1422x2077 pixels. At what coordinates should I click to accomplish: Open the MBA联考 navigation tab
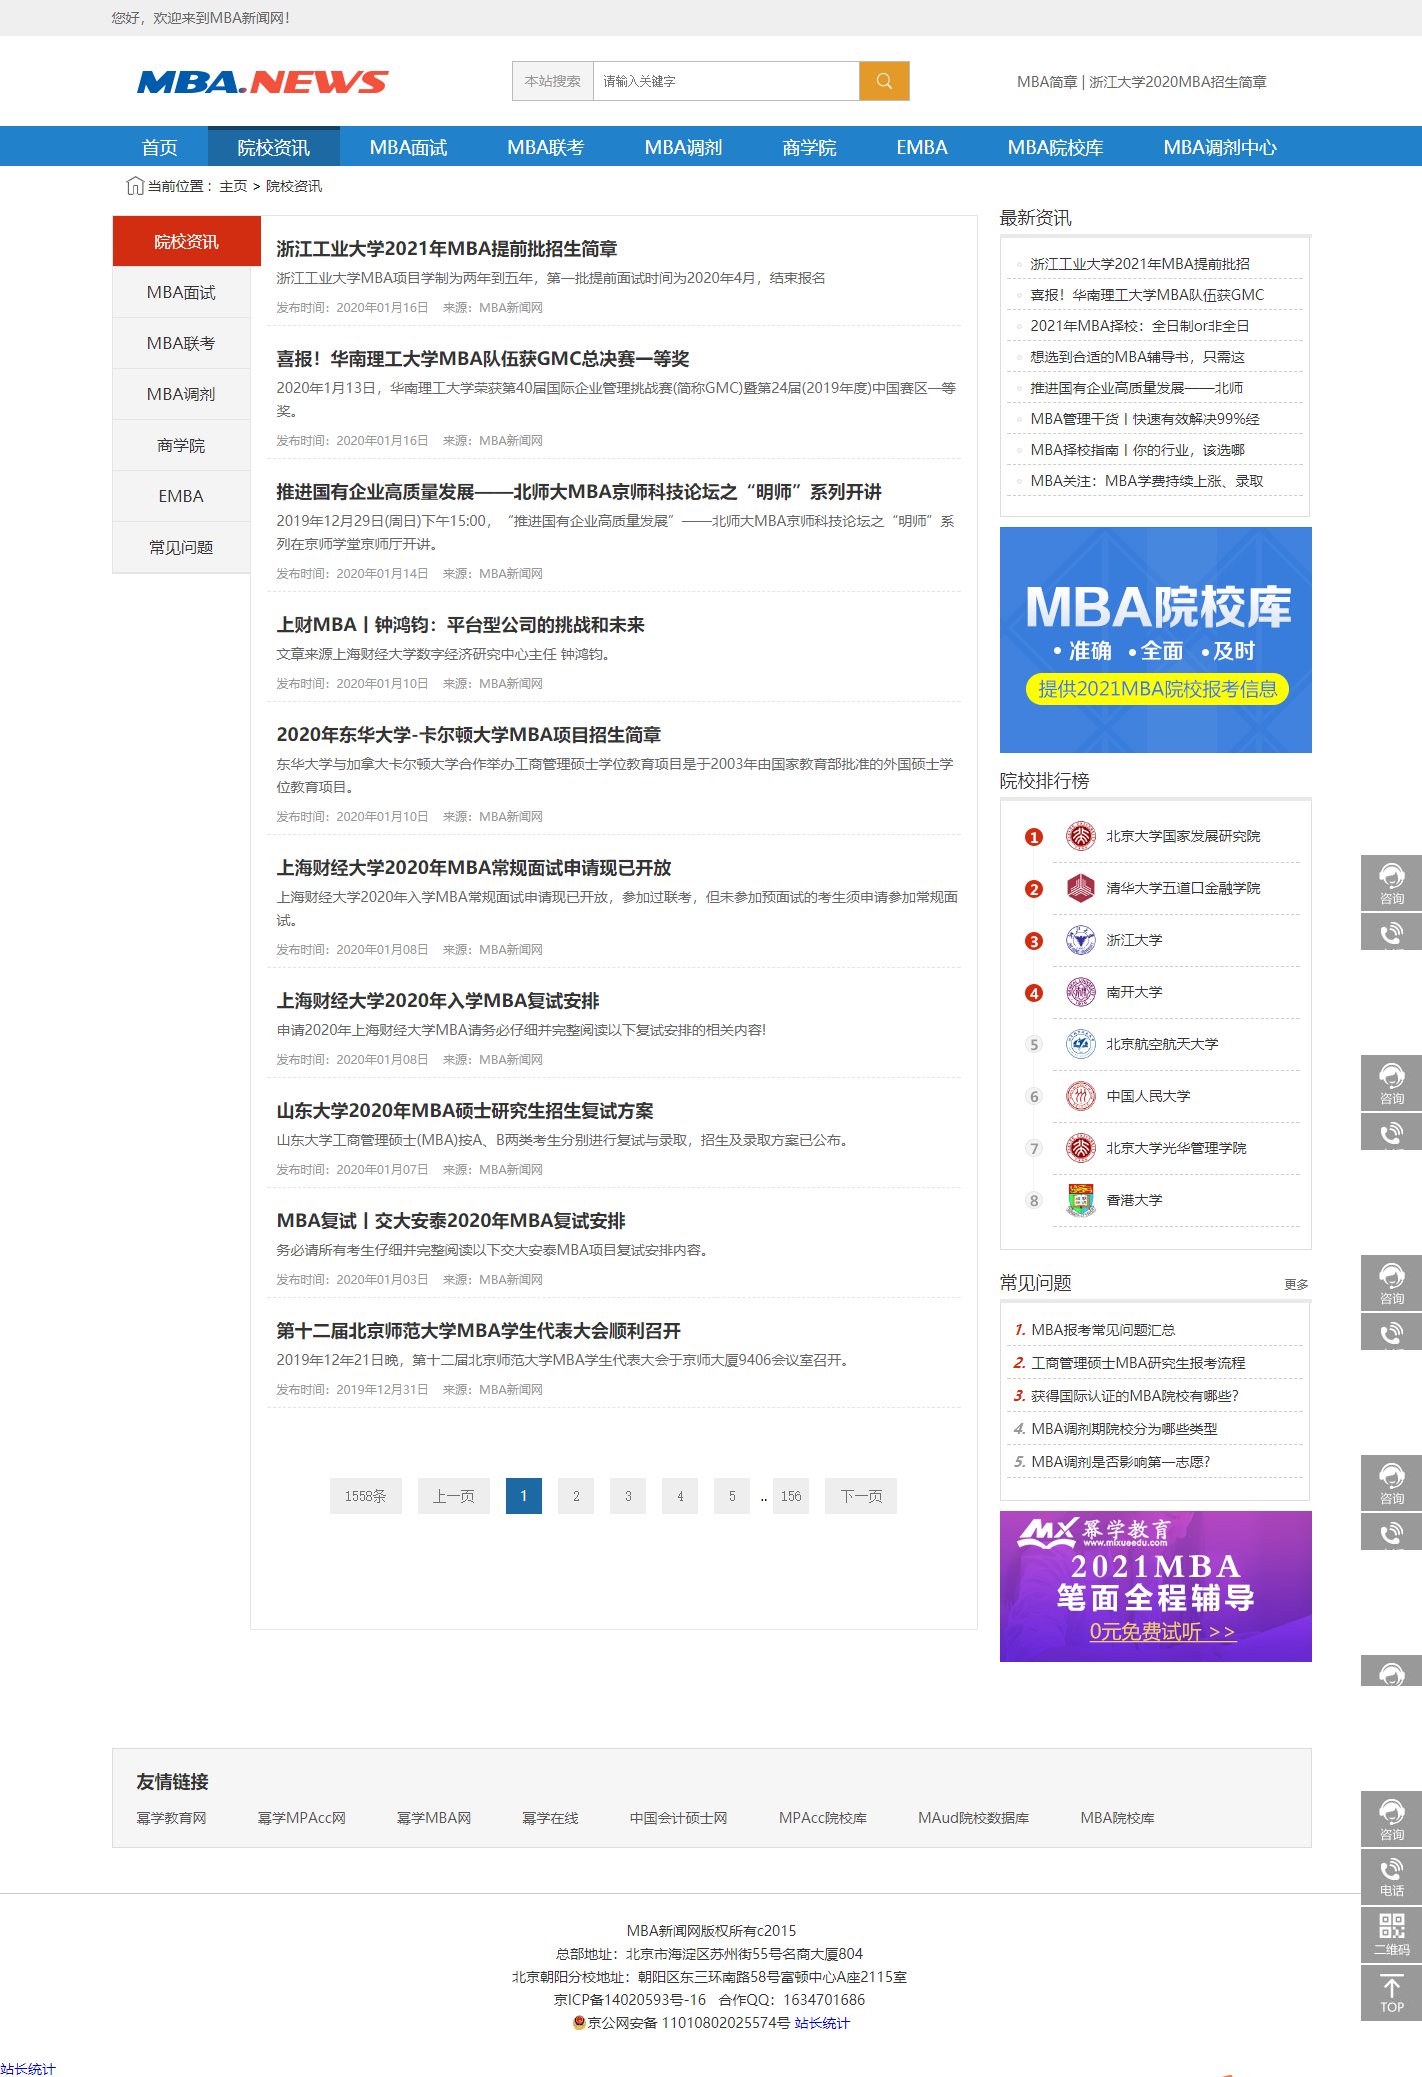point(545,147)
